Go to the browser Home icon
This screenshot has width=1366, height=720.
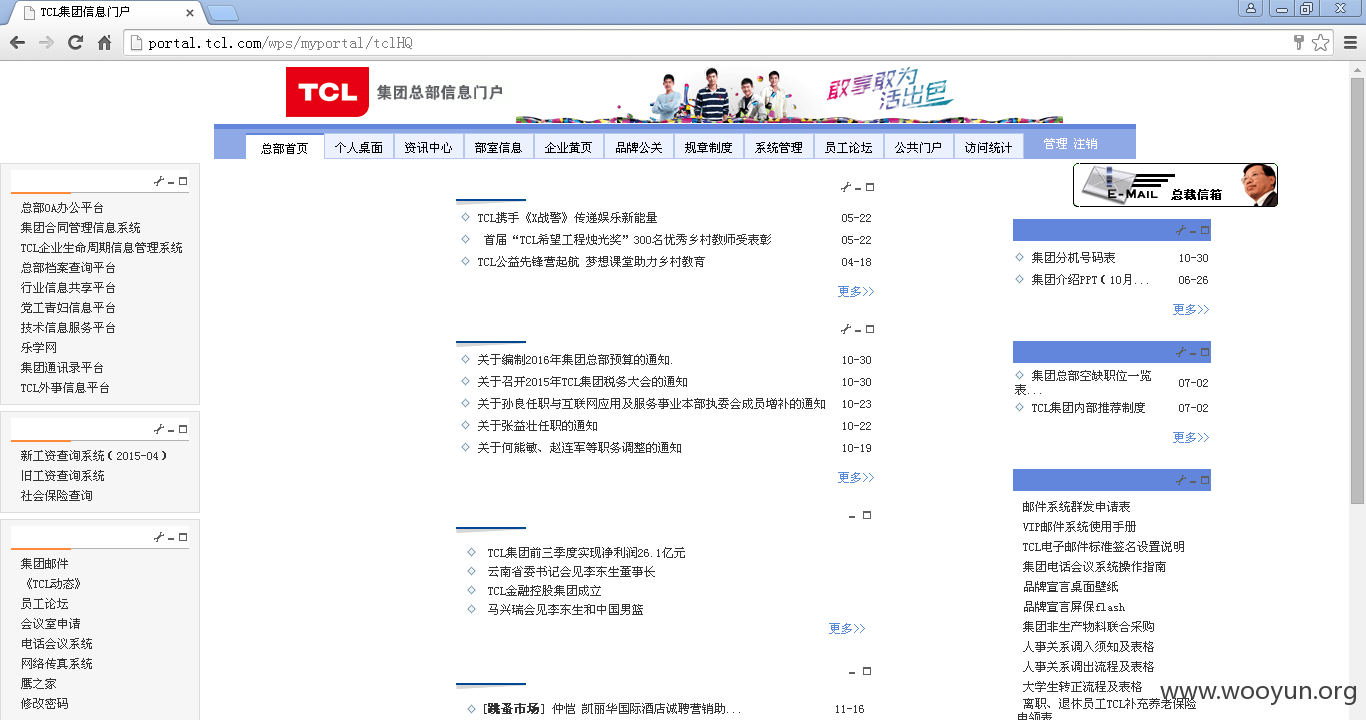[x=104, y=42]
